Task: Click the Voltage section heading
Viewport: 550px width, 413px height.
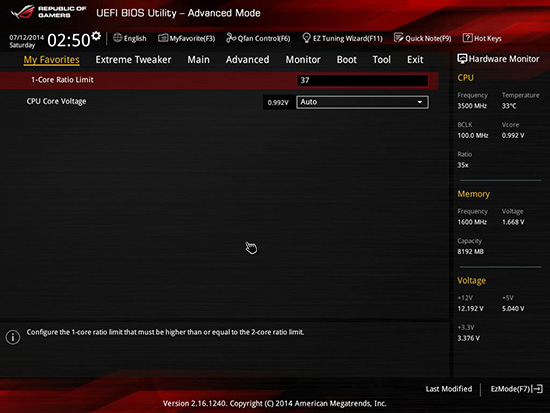Action: point(471,281)
